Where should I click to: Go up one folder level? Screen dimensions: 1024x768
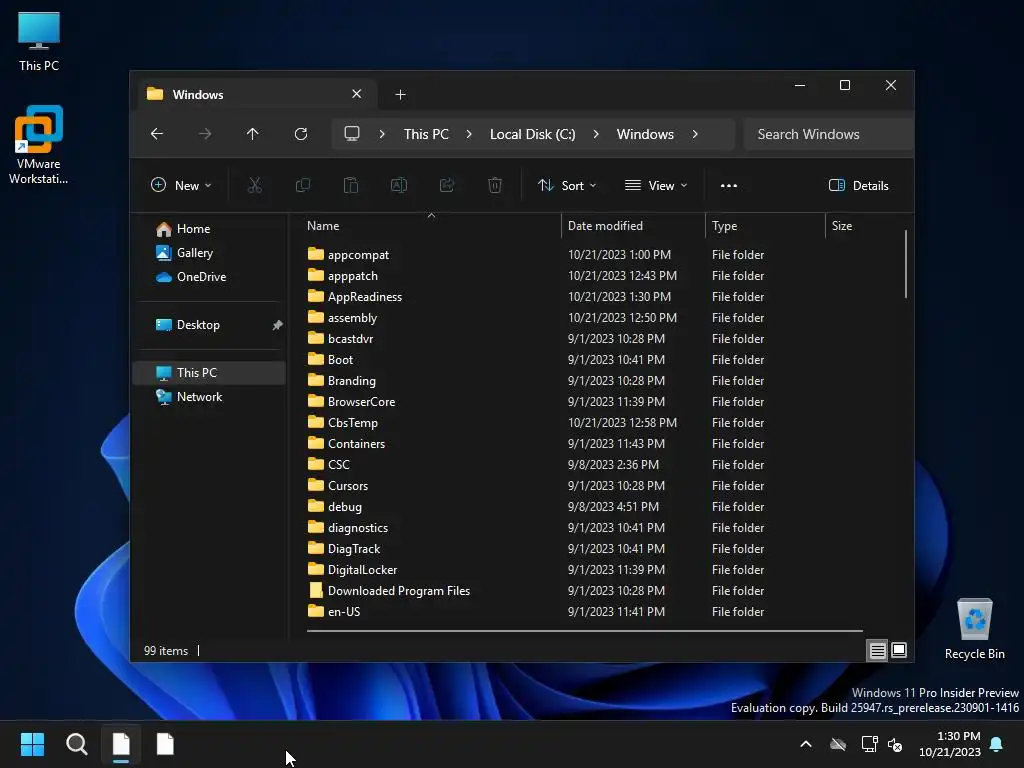point(253,134)
